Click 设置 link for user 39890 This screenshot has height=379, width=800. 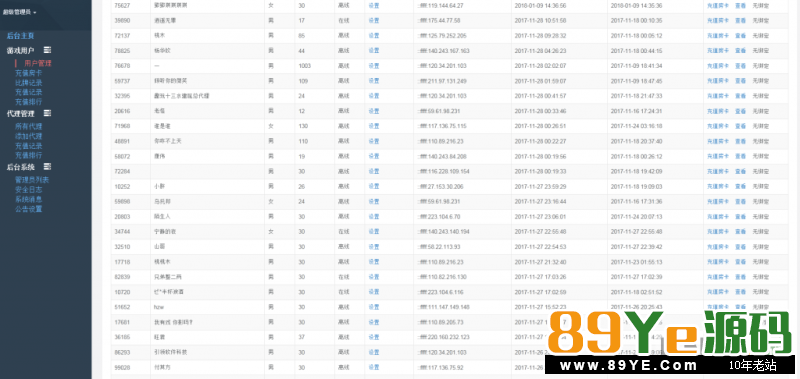coord(374,21)
